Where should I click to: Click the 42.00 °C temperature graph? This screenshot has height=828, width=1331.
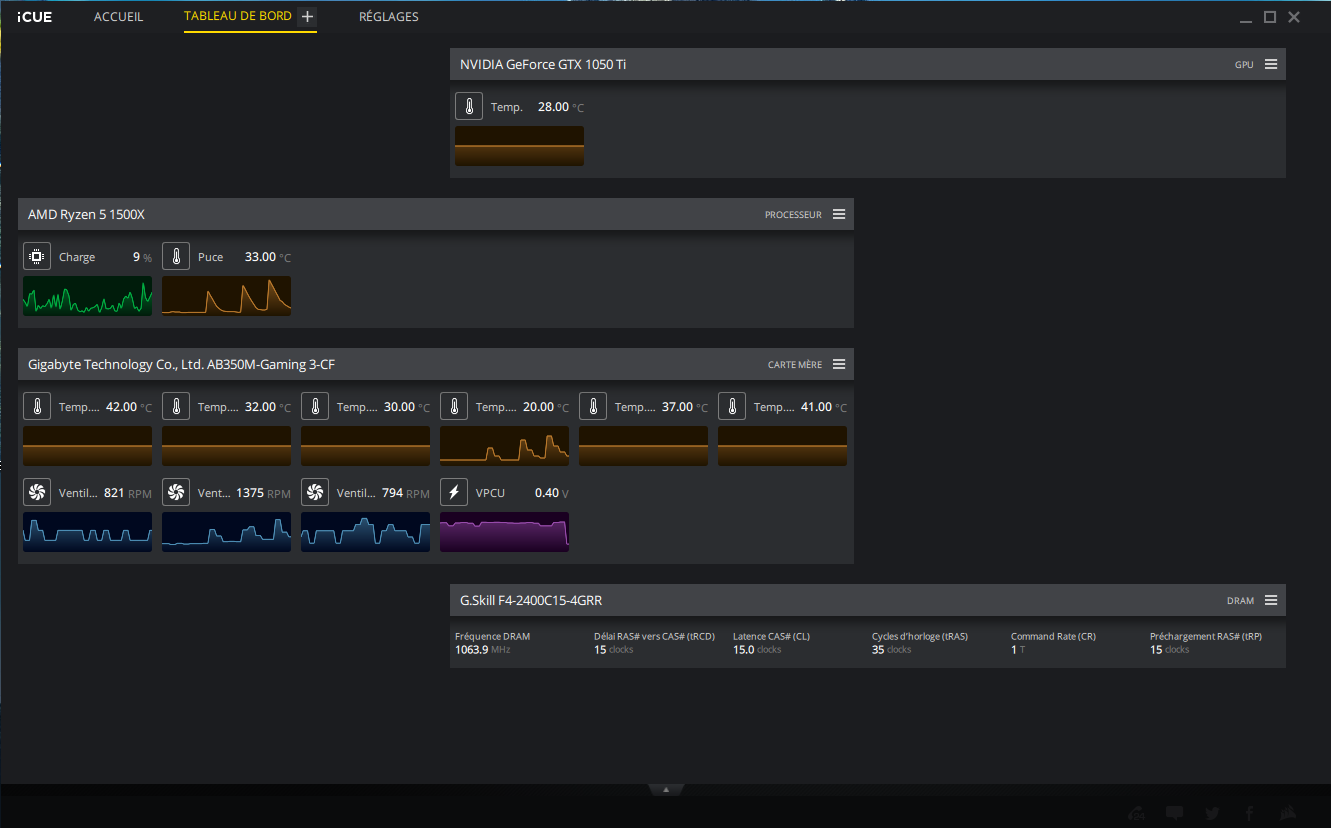pos(87,446)
